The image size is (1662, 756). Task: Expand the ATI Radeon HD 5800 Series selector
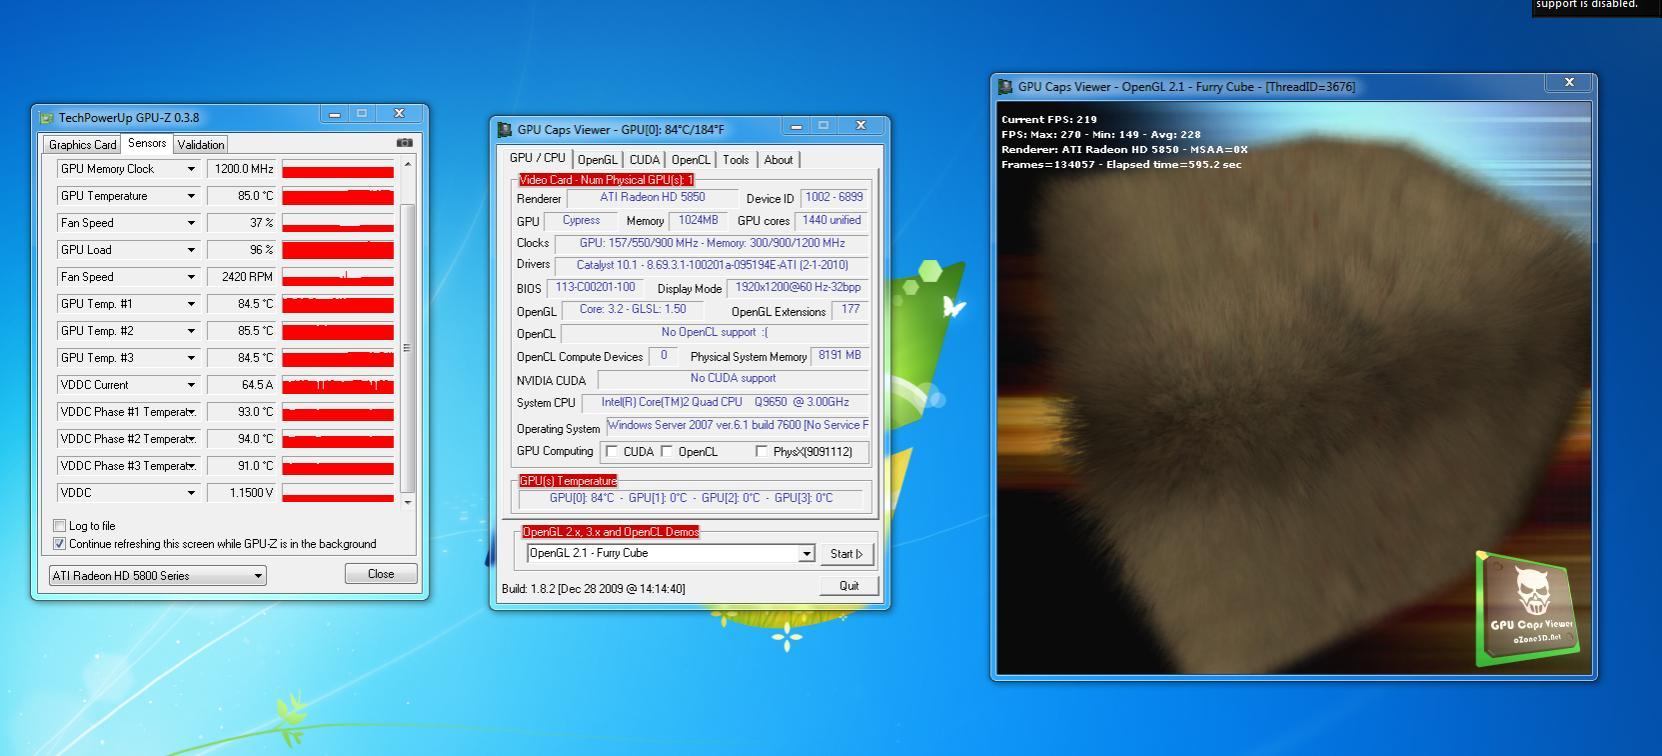(x=258, y=576)
